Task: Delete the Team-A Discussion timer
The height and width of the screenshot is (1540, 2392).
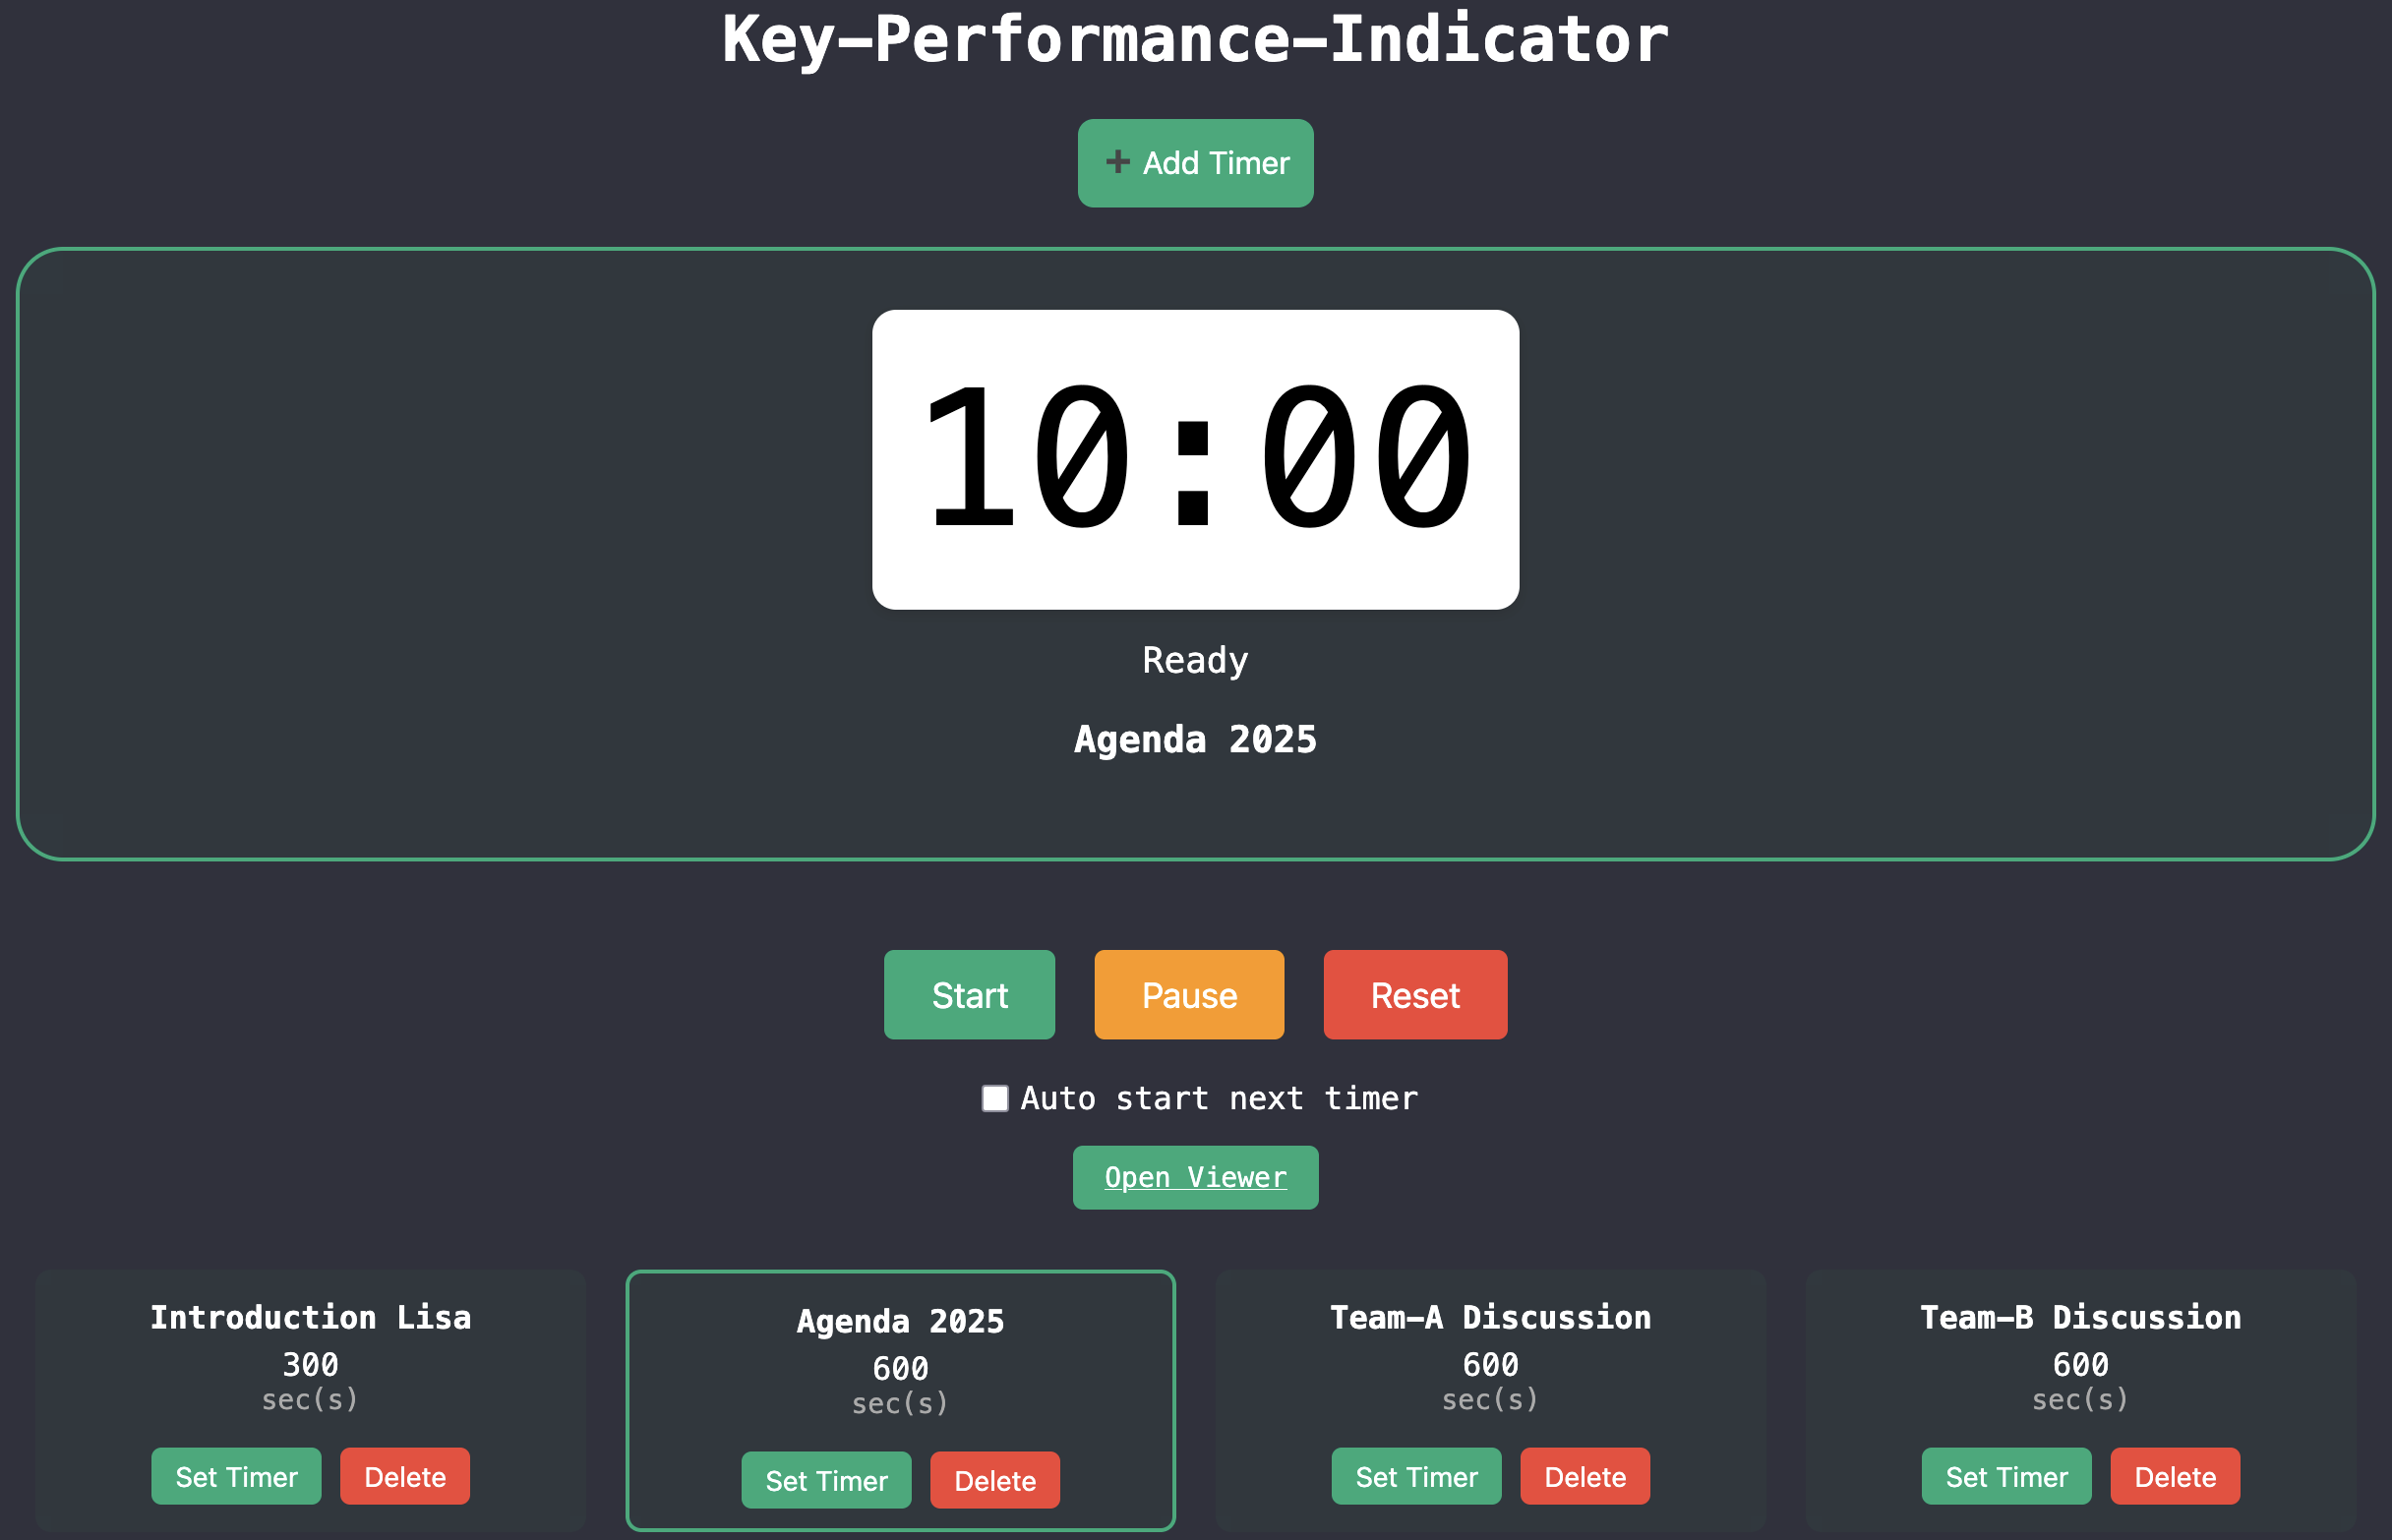Action: [x=1584, y=1475]
